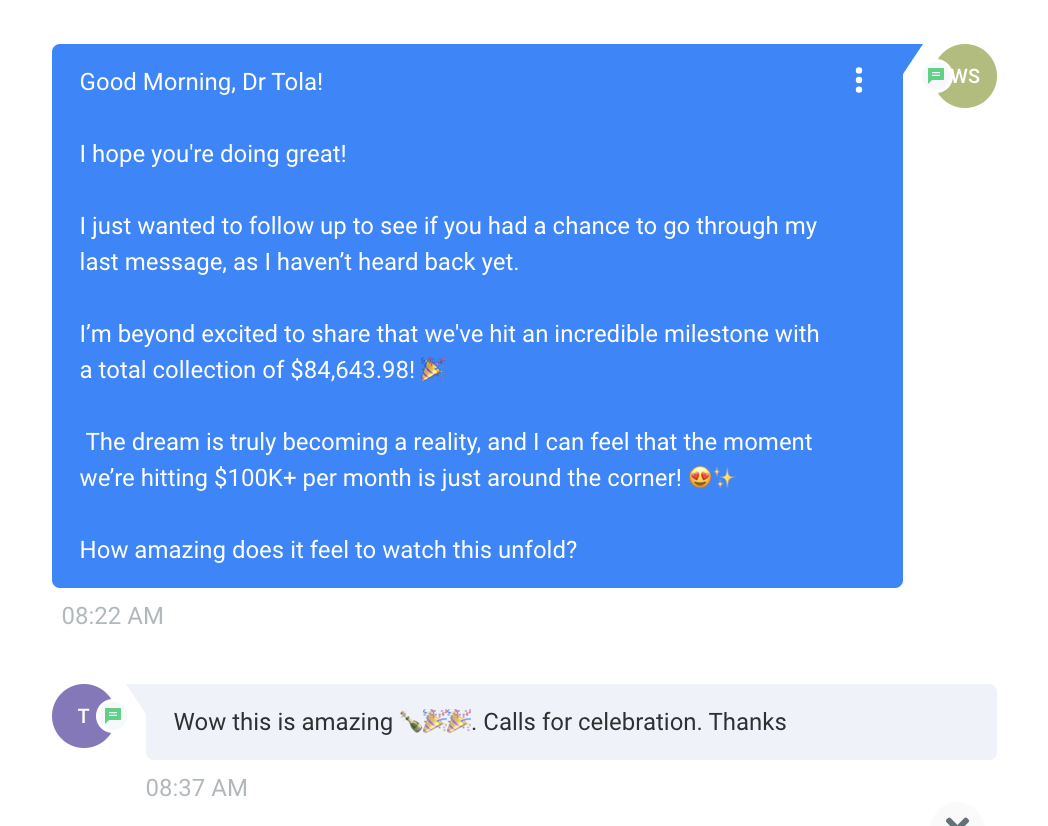Viewport: 1048px width, 826px height.
Task: Click "How amazing does it feel" question line
Action: point(328,550)
